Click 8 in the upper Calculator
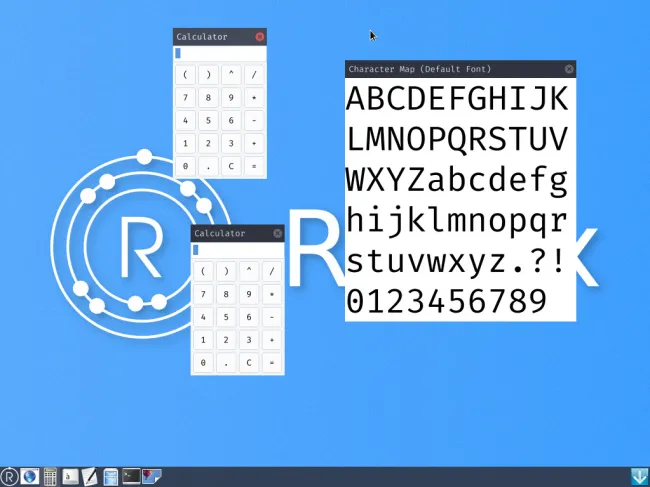 (208, 97)
